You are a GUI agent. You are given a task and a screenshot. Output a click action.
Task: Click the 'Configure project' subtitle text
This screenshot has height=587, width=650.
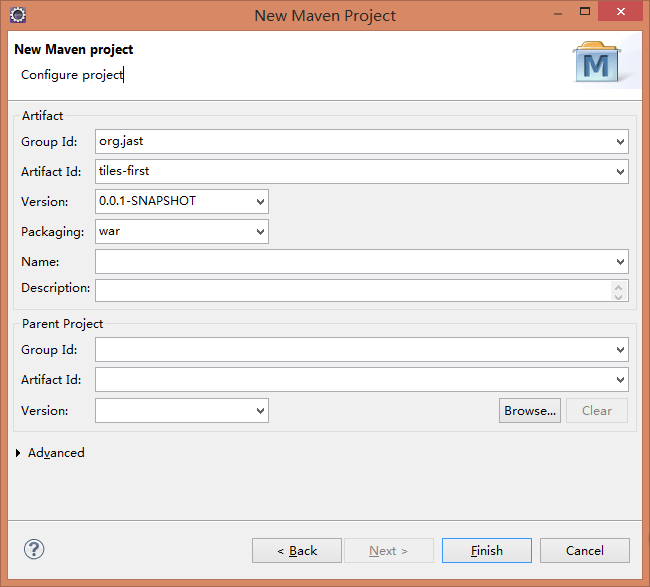click(x=72, y=75)
